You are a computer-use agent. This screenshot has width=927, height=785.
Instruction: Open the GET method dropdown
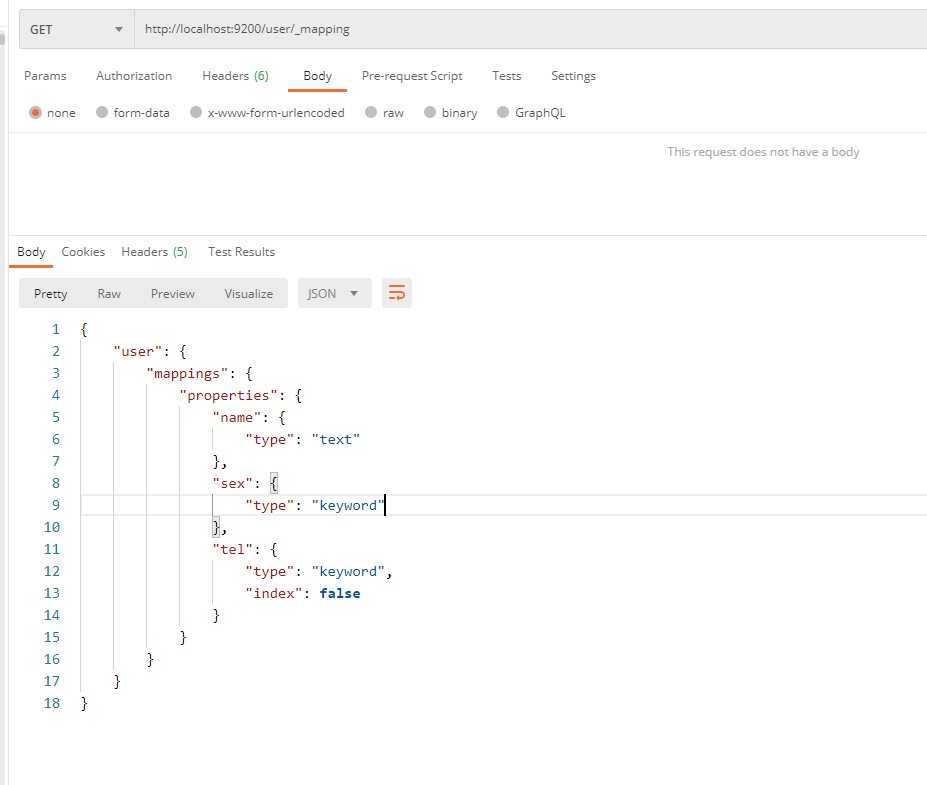[77, 29]
